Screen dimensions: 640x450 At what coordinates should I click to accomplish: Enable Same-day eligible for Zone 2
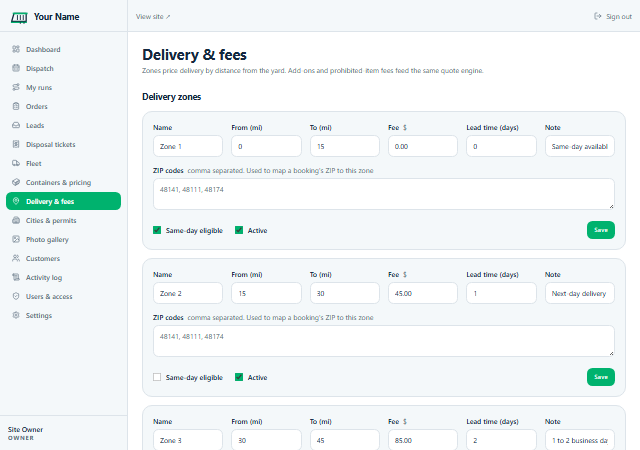click(157, 377)
